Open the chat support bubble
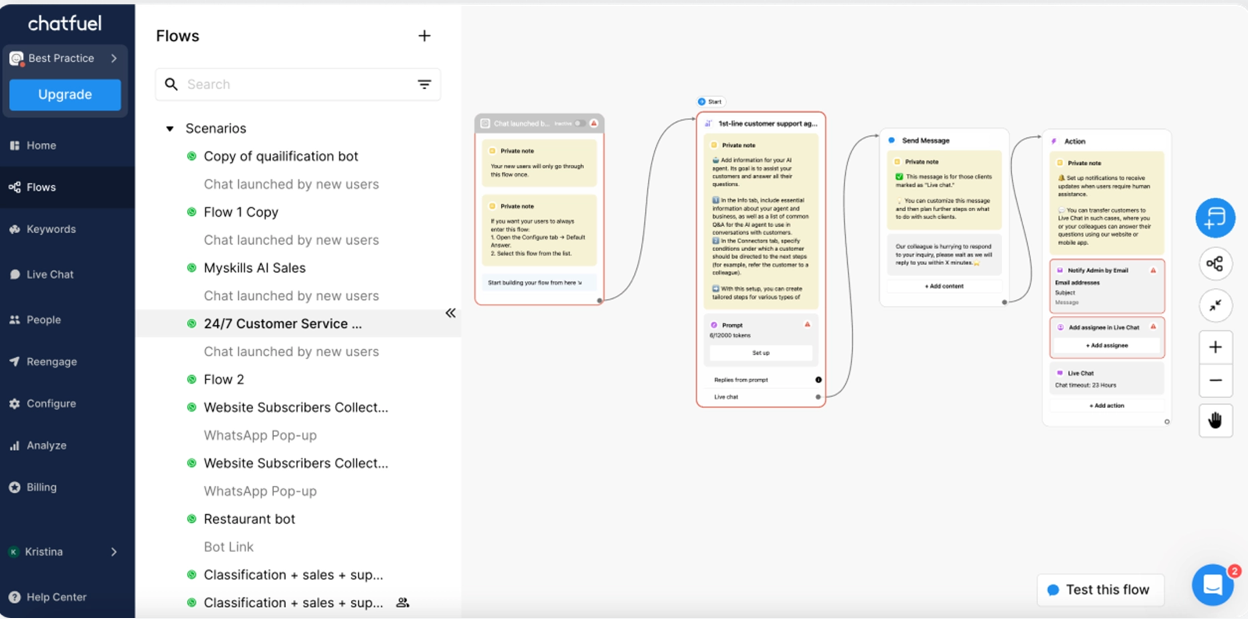The image size is (1248, 619). point(1212,586)
